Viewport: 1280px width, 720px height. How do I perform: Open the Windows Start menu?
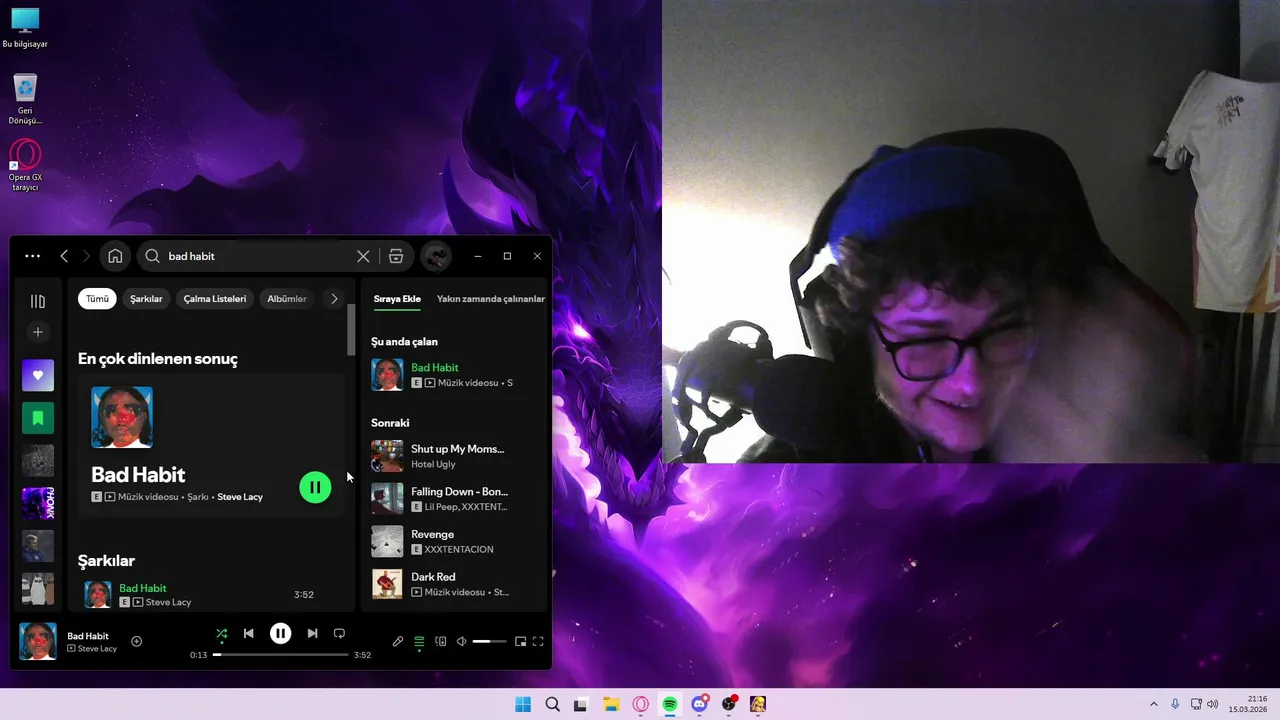[x=523, y=704]
